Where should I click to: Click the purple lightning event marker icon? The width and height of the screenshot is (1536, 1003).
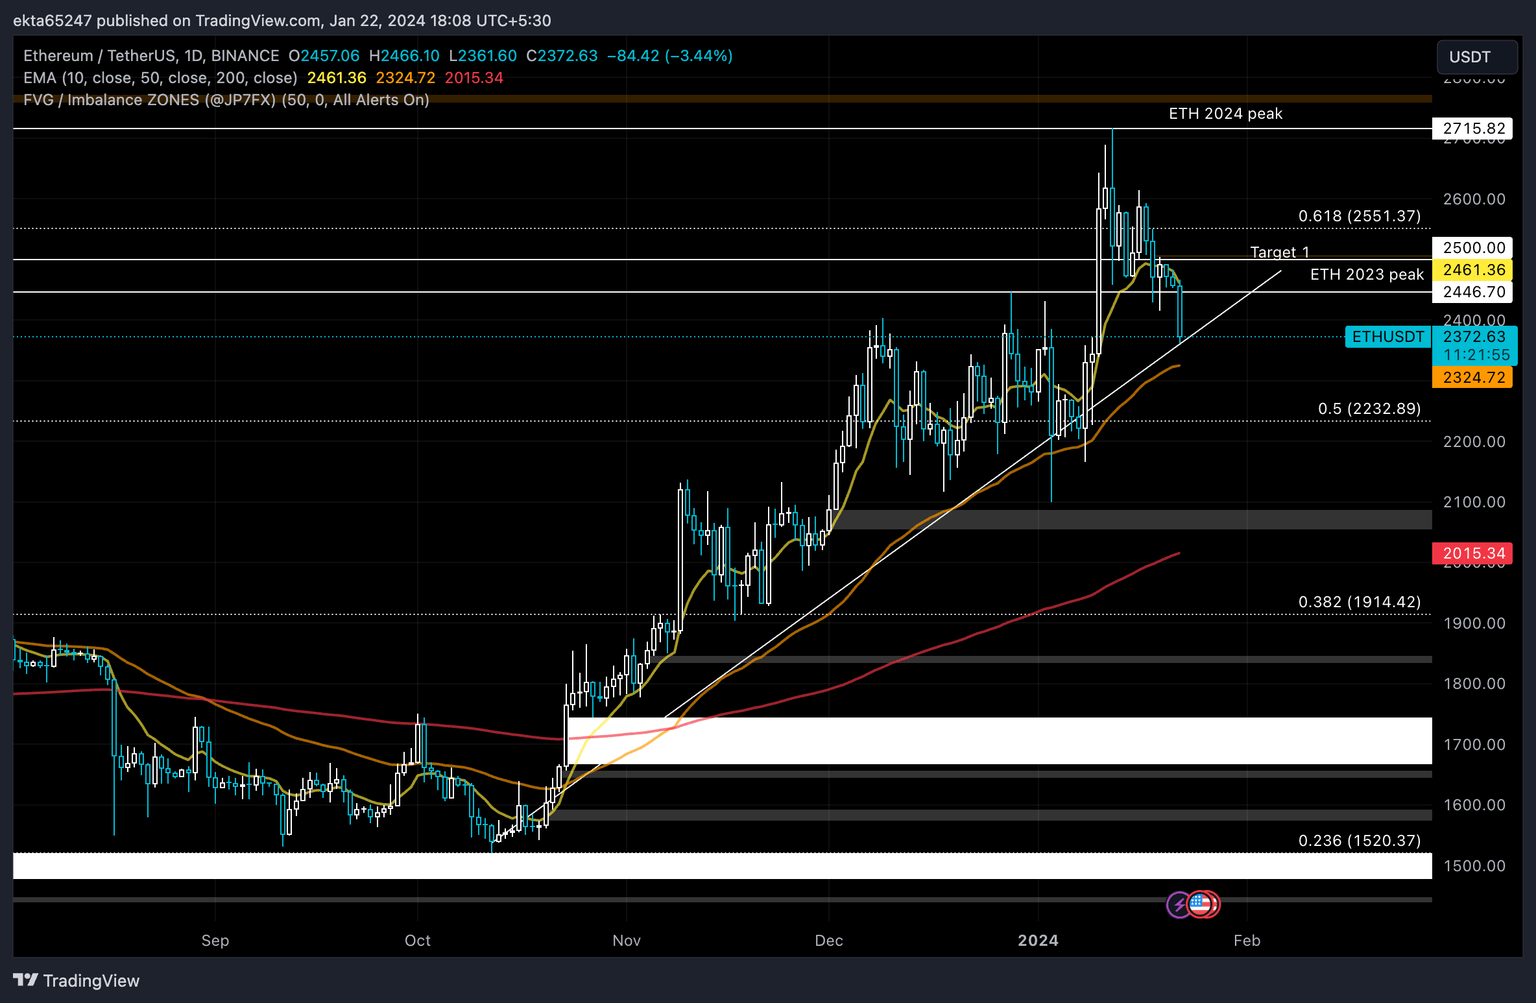(x=1180, y=904)
